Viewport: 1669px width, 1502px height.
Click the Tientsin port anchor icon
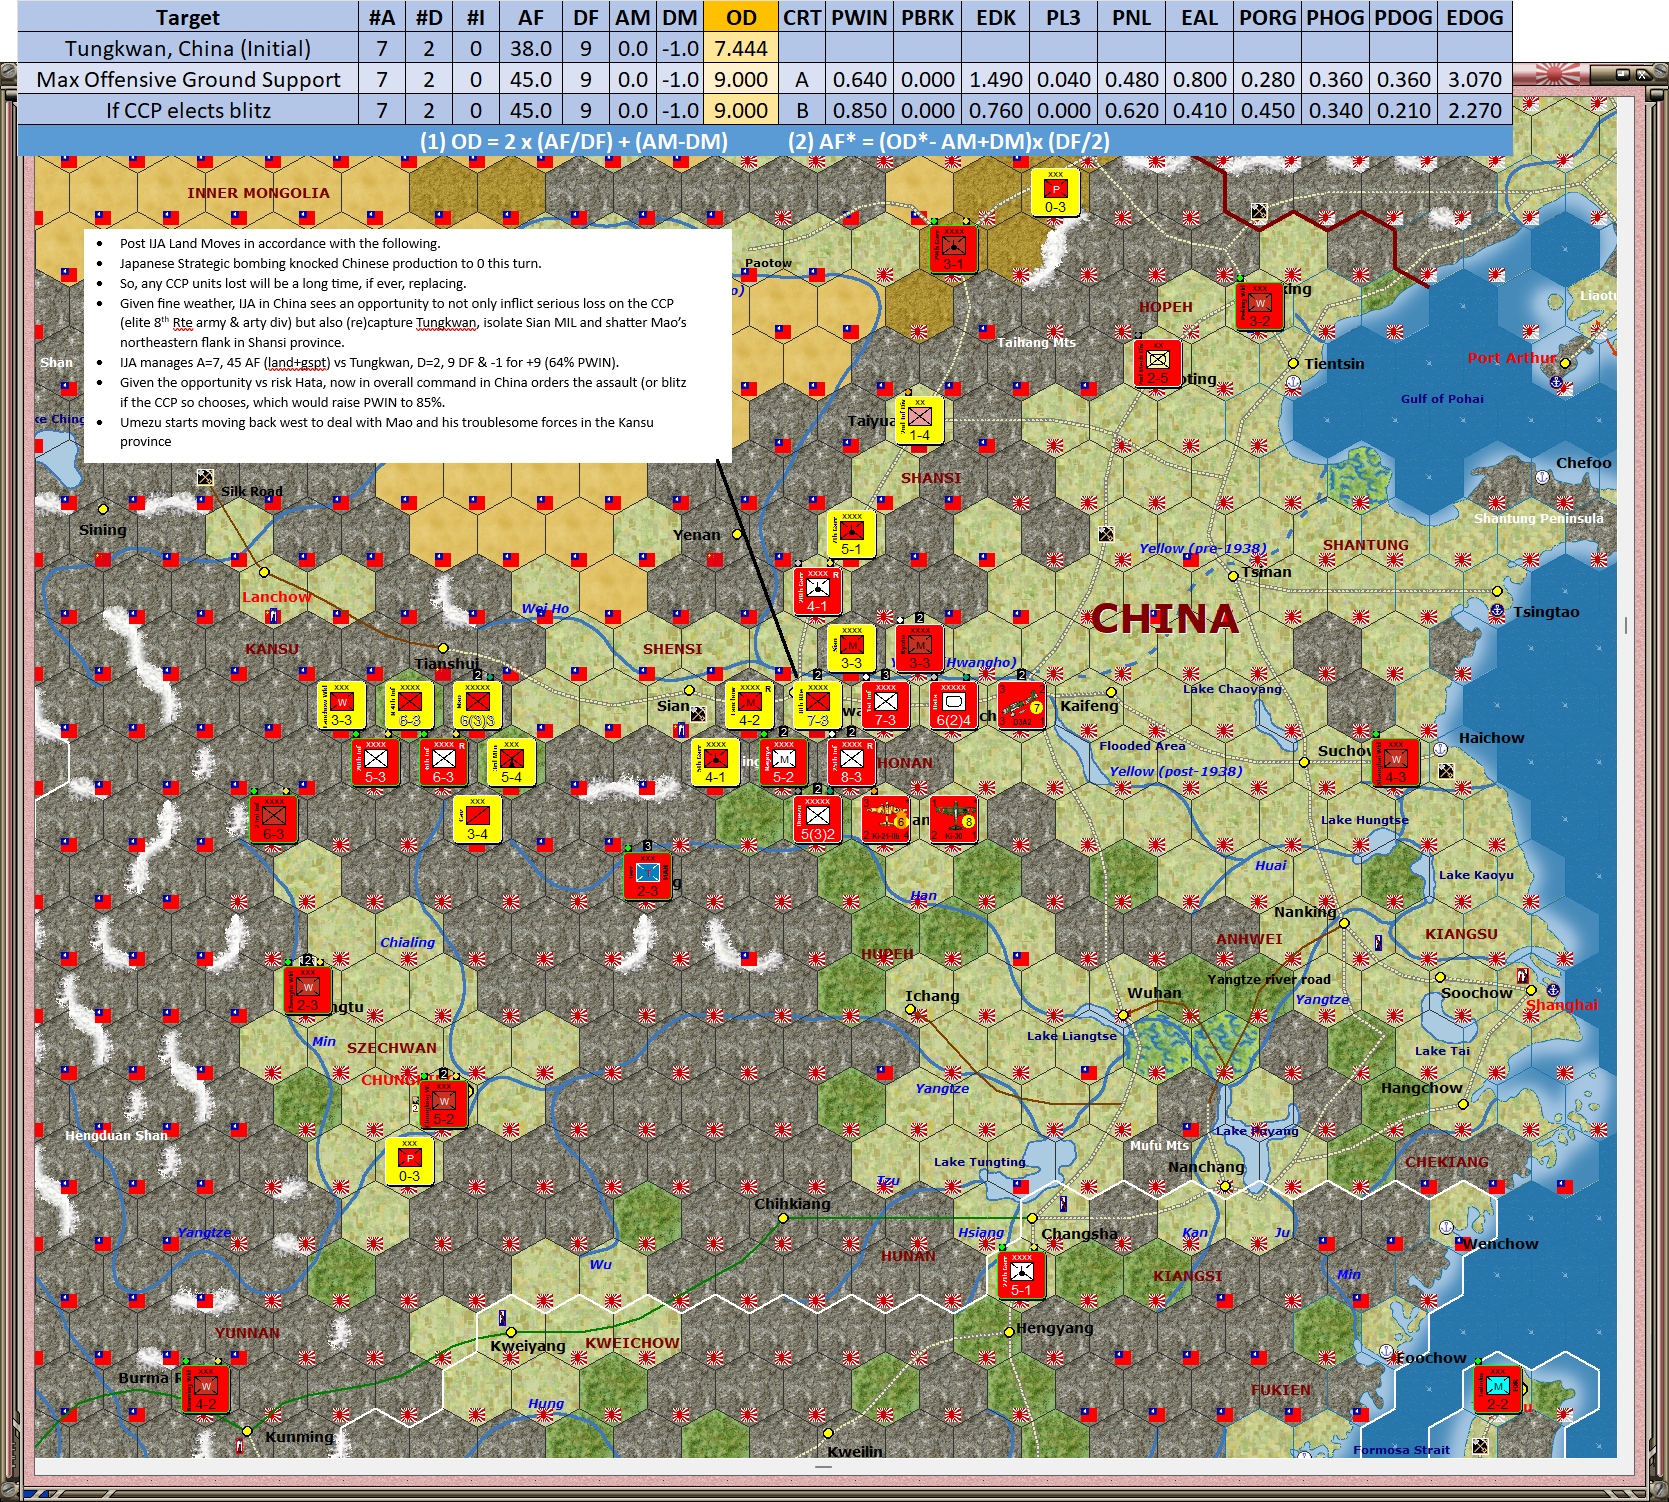coord(1292,382)
